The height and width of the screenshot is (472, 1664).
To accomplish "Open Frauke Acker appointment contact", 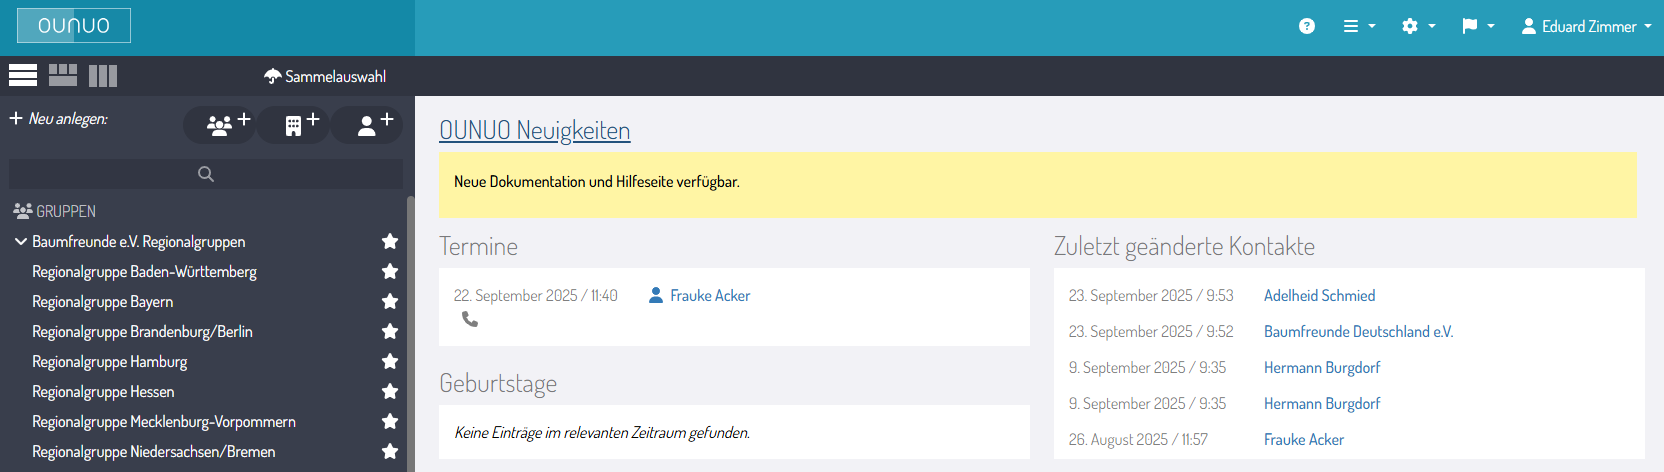I will point(710,296).
